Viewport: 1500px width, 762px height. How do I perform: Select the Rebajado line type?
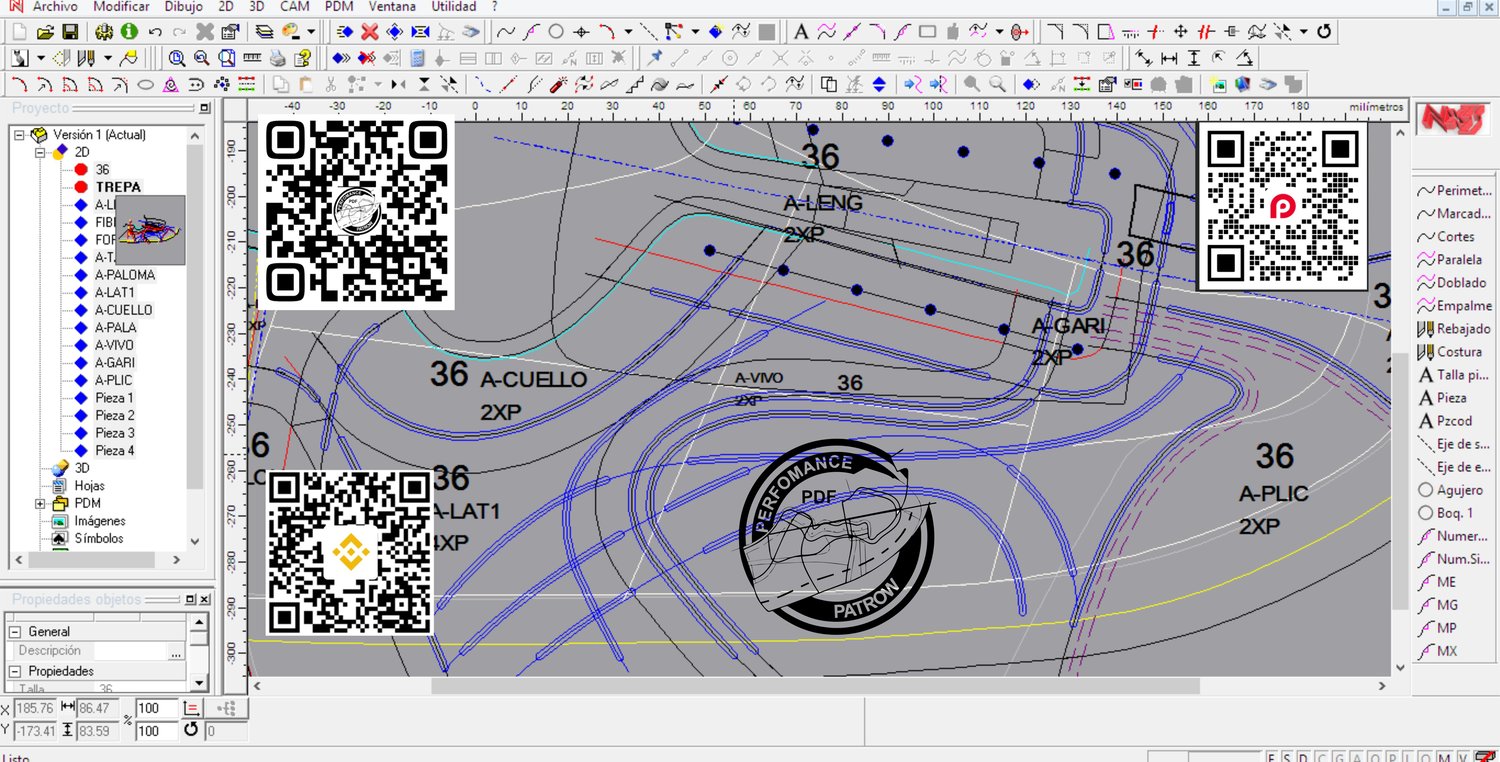1455,329
